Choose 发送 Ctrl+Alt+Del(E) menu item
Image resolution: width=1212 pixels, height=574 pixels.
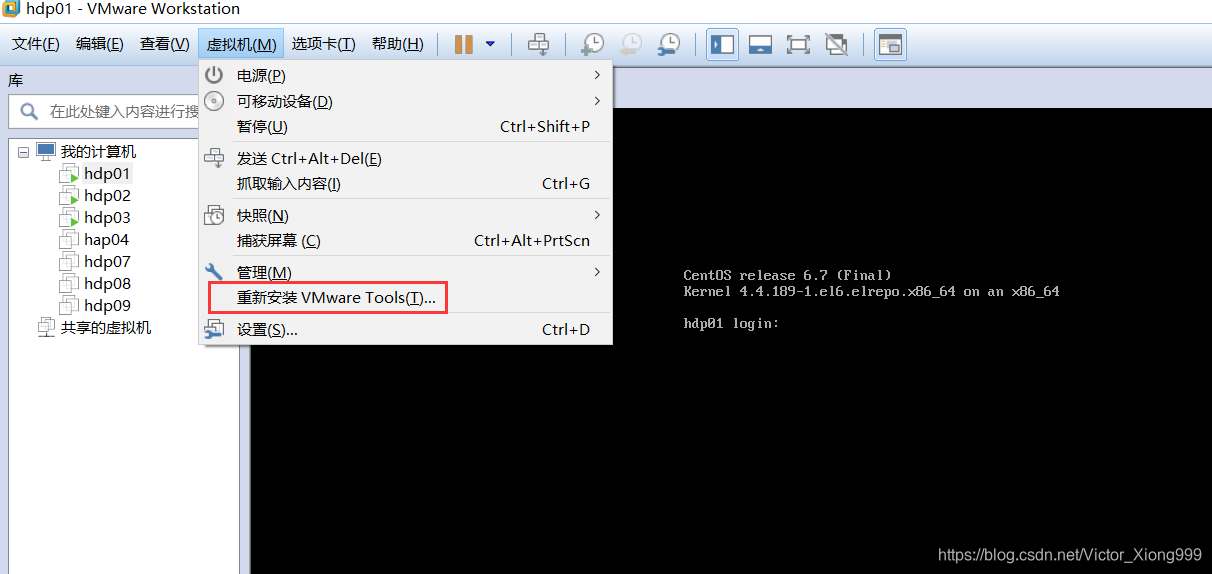tap(405, 158)
